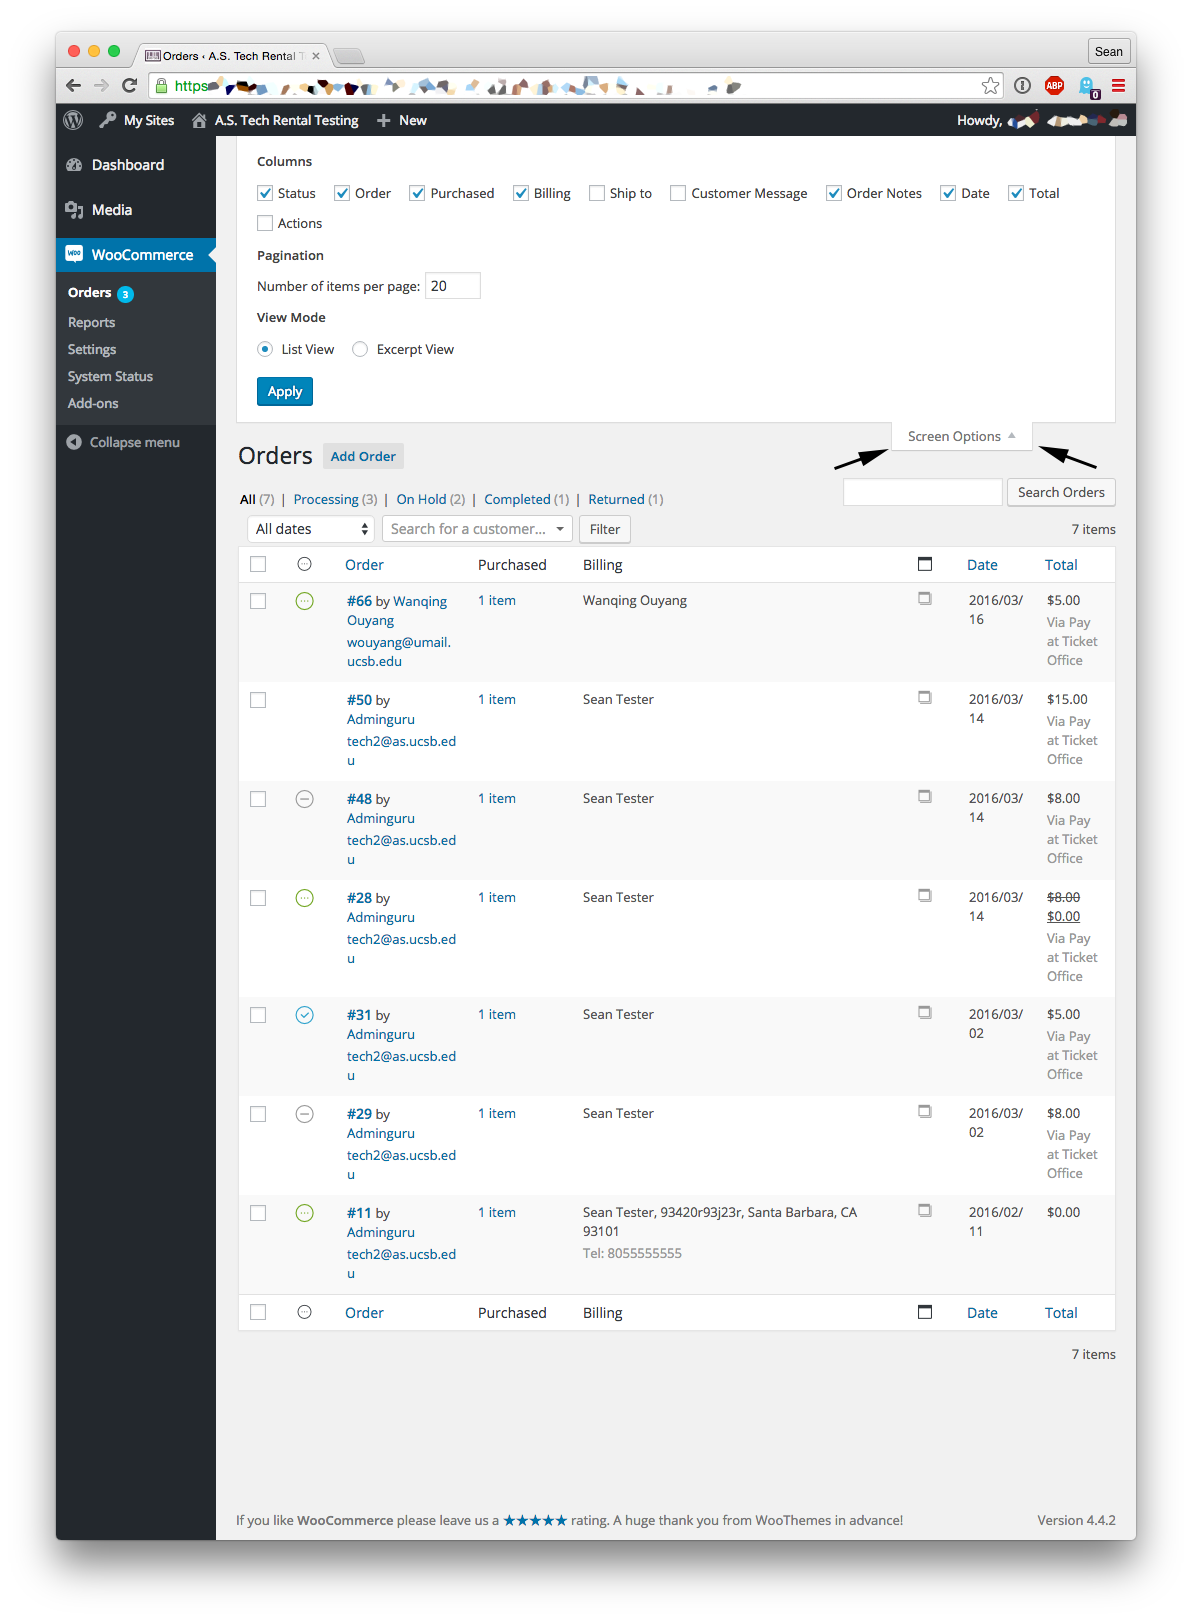Viewport: 1192px width, 1620px height.
Task: Filter orders by the Processing tab
Action: click(x=326, y=499)
